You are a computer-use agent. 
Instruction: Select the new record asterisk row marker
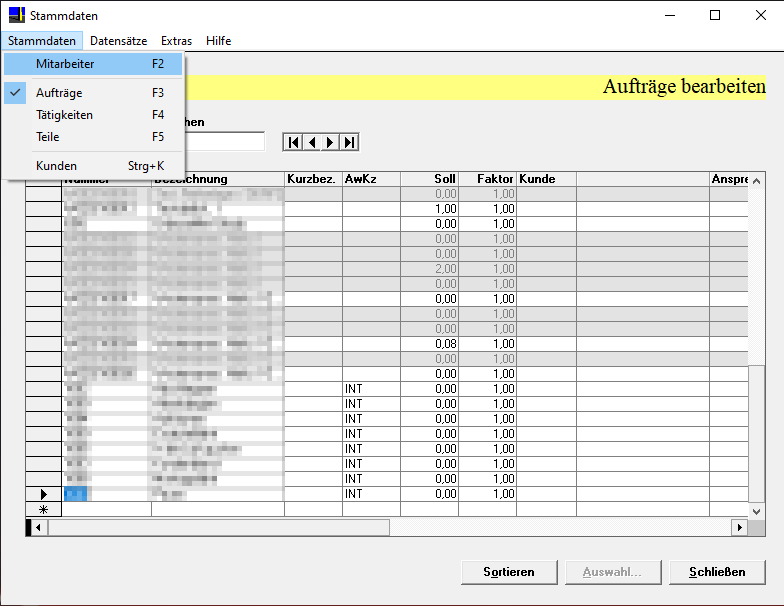tap(44, 509)
